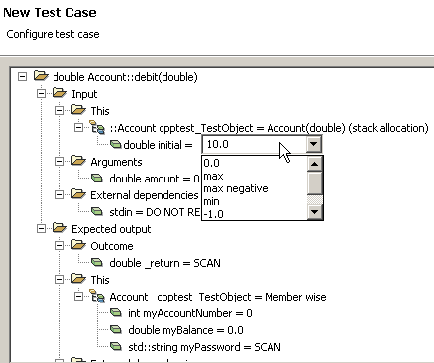434x363 pixels.
Task: Click the Expected output folder icon
Action: (x=60, y=228)
